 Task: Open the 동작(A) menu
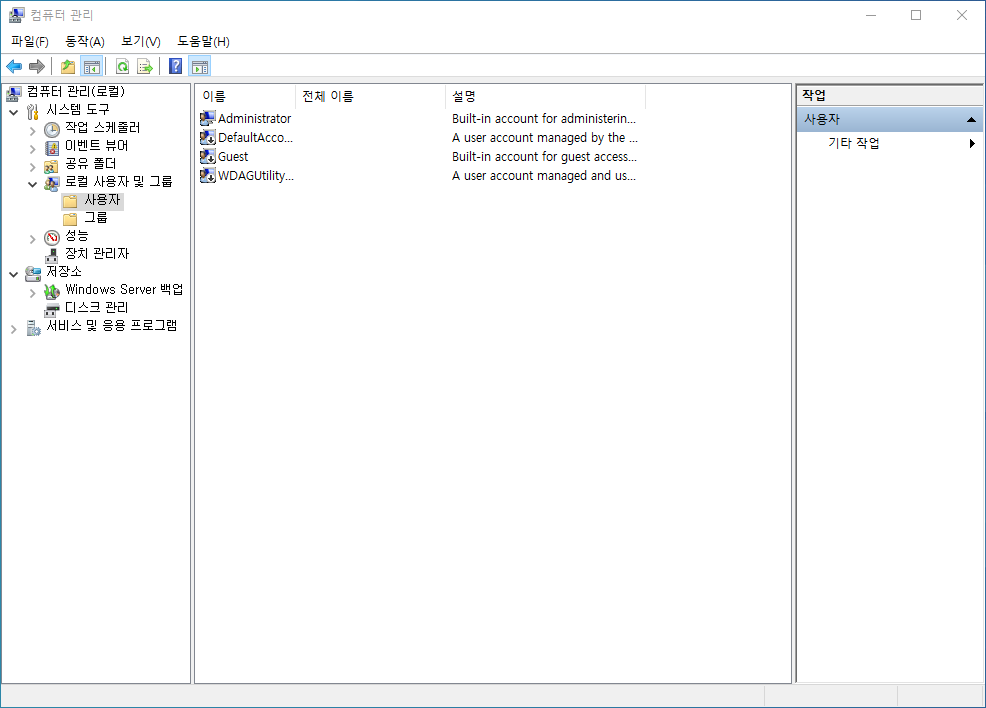[85, 41]
